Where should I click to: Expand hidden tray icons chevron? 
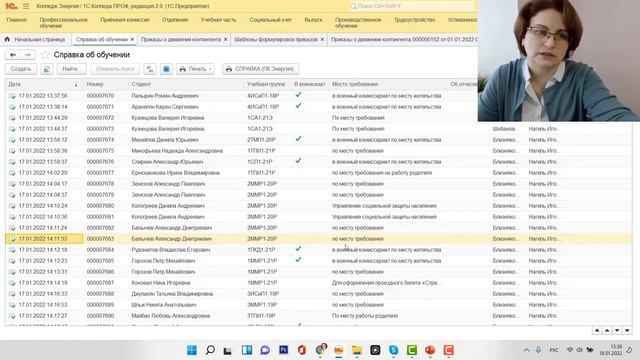click(x=526, y=350)
